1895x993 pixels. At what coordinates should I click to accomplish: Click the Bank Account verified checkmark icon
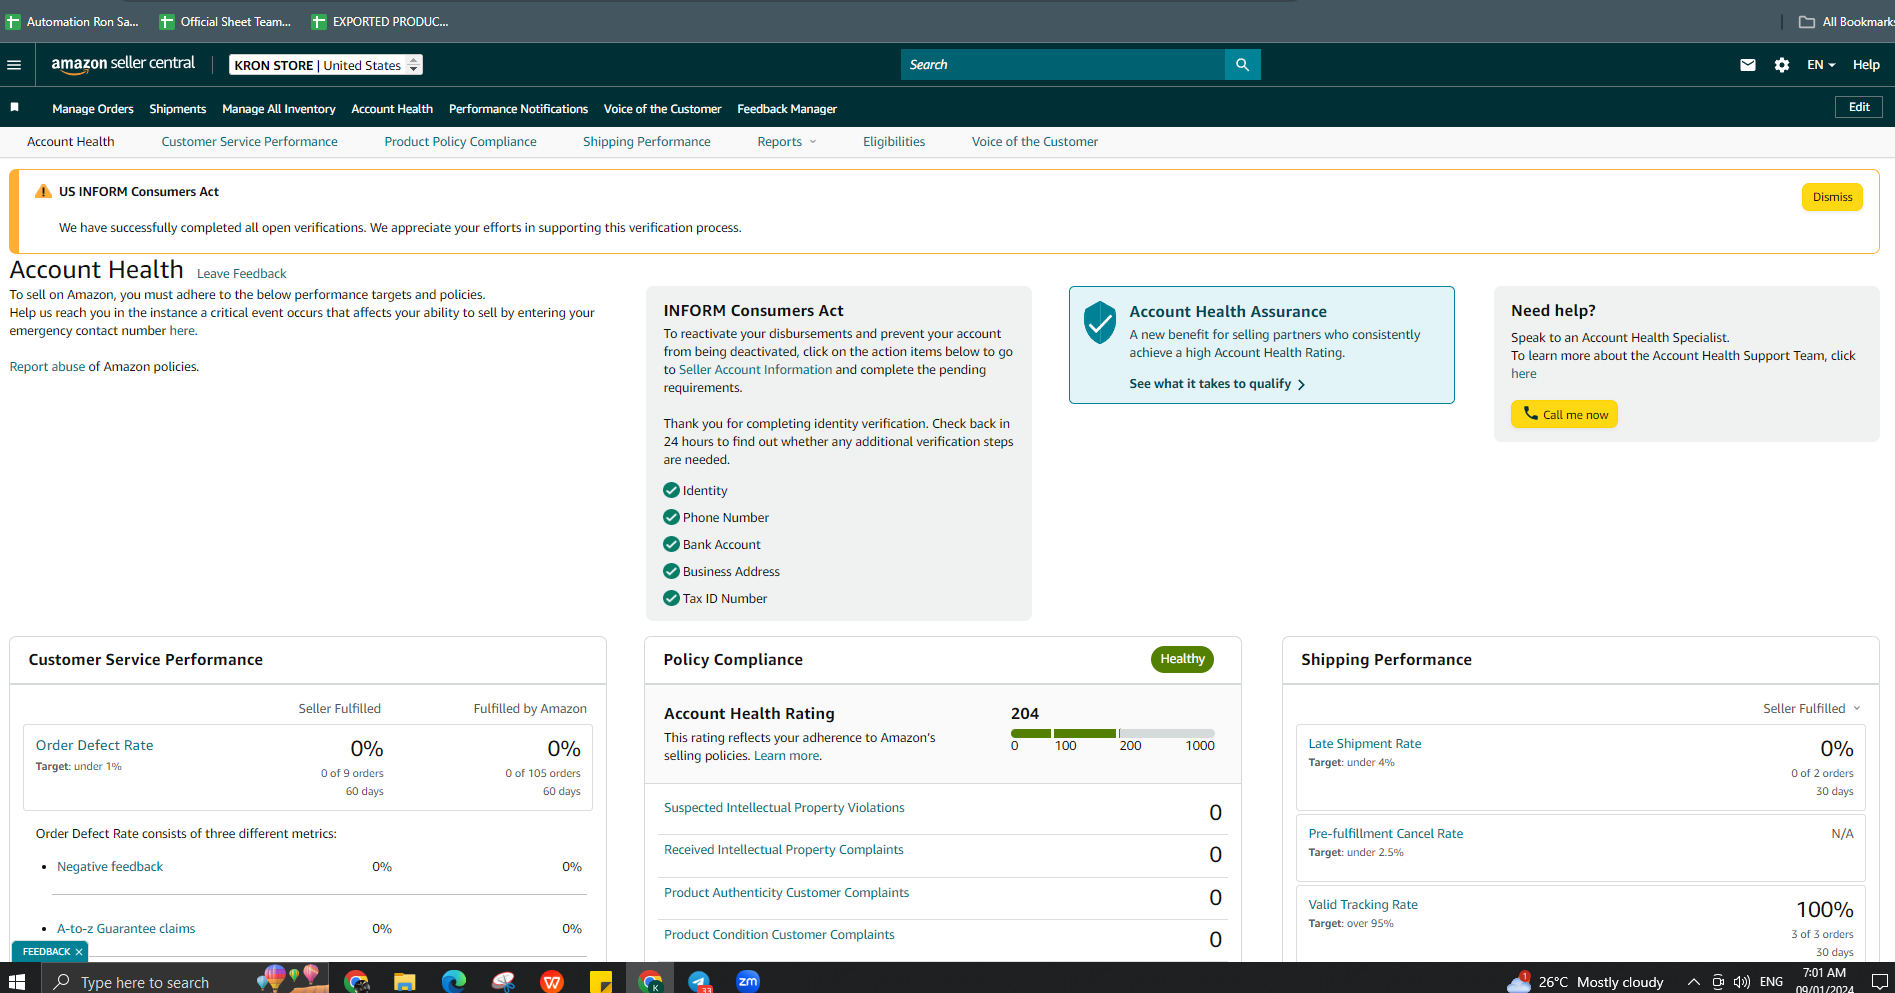coord(671,544)
